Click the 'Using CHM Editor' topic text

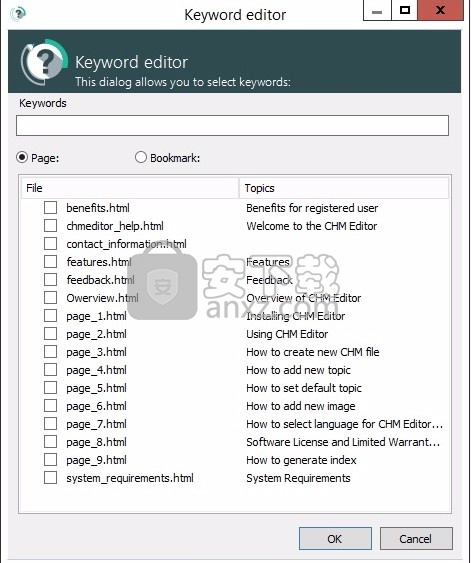point(287,334)
